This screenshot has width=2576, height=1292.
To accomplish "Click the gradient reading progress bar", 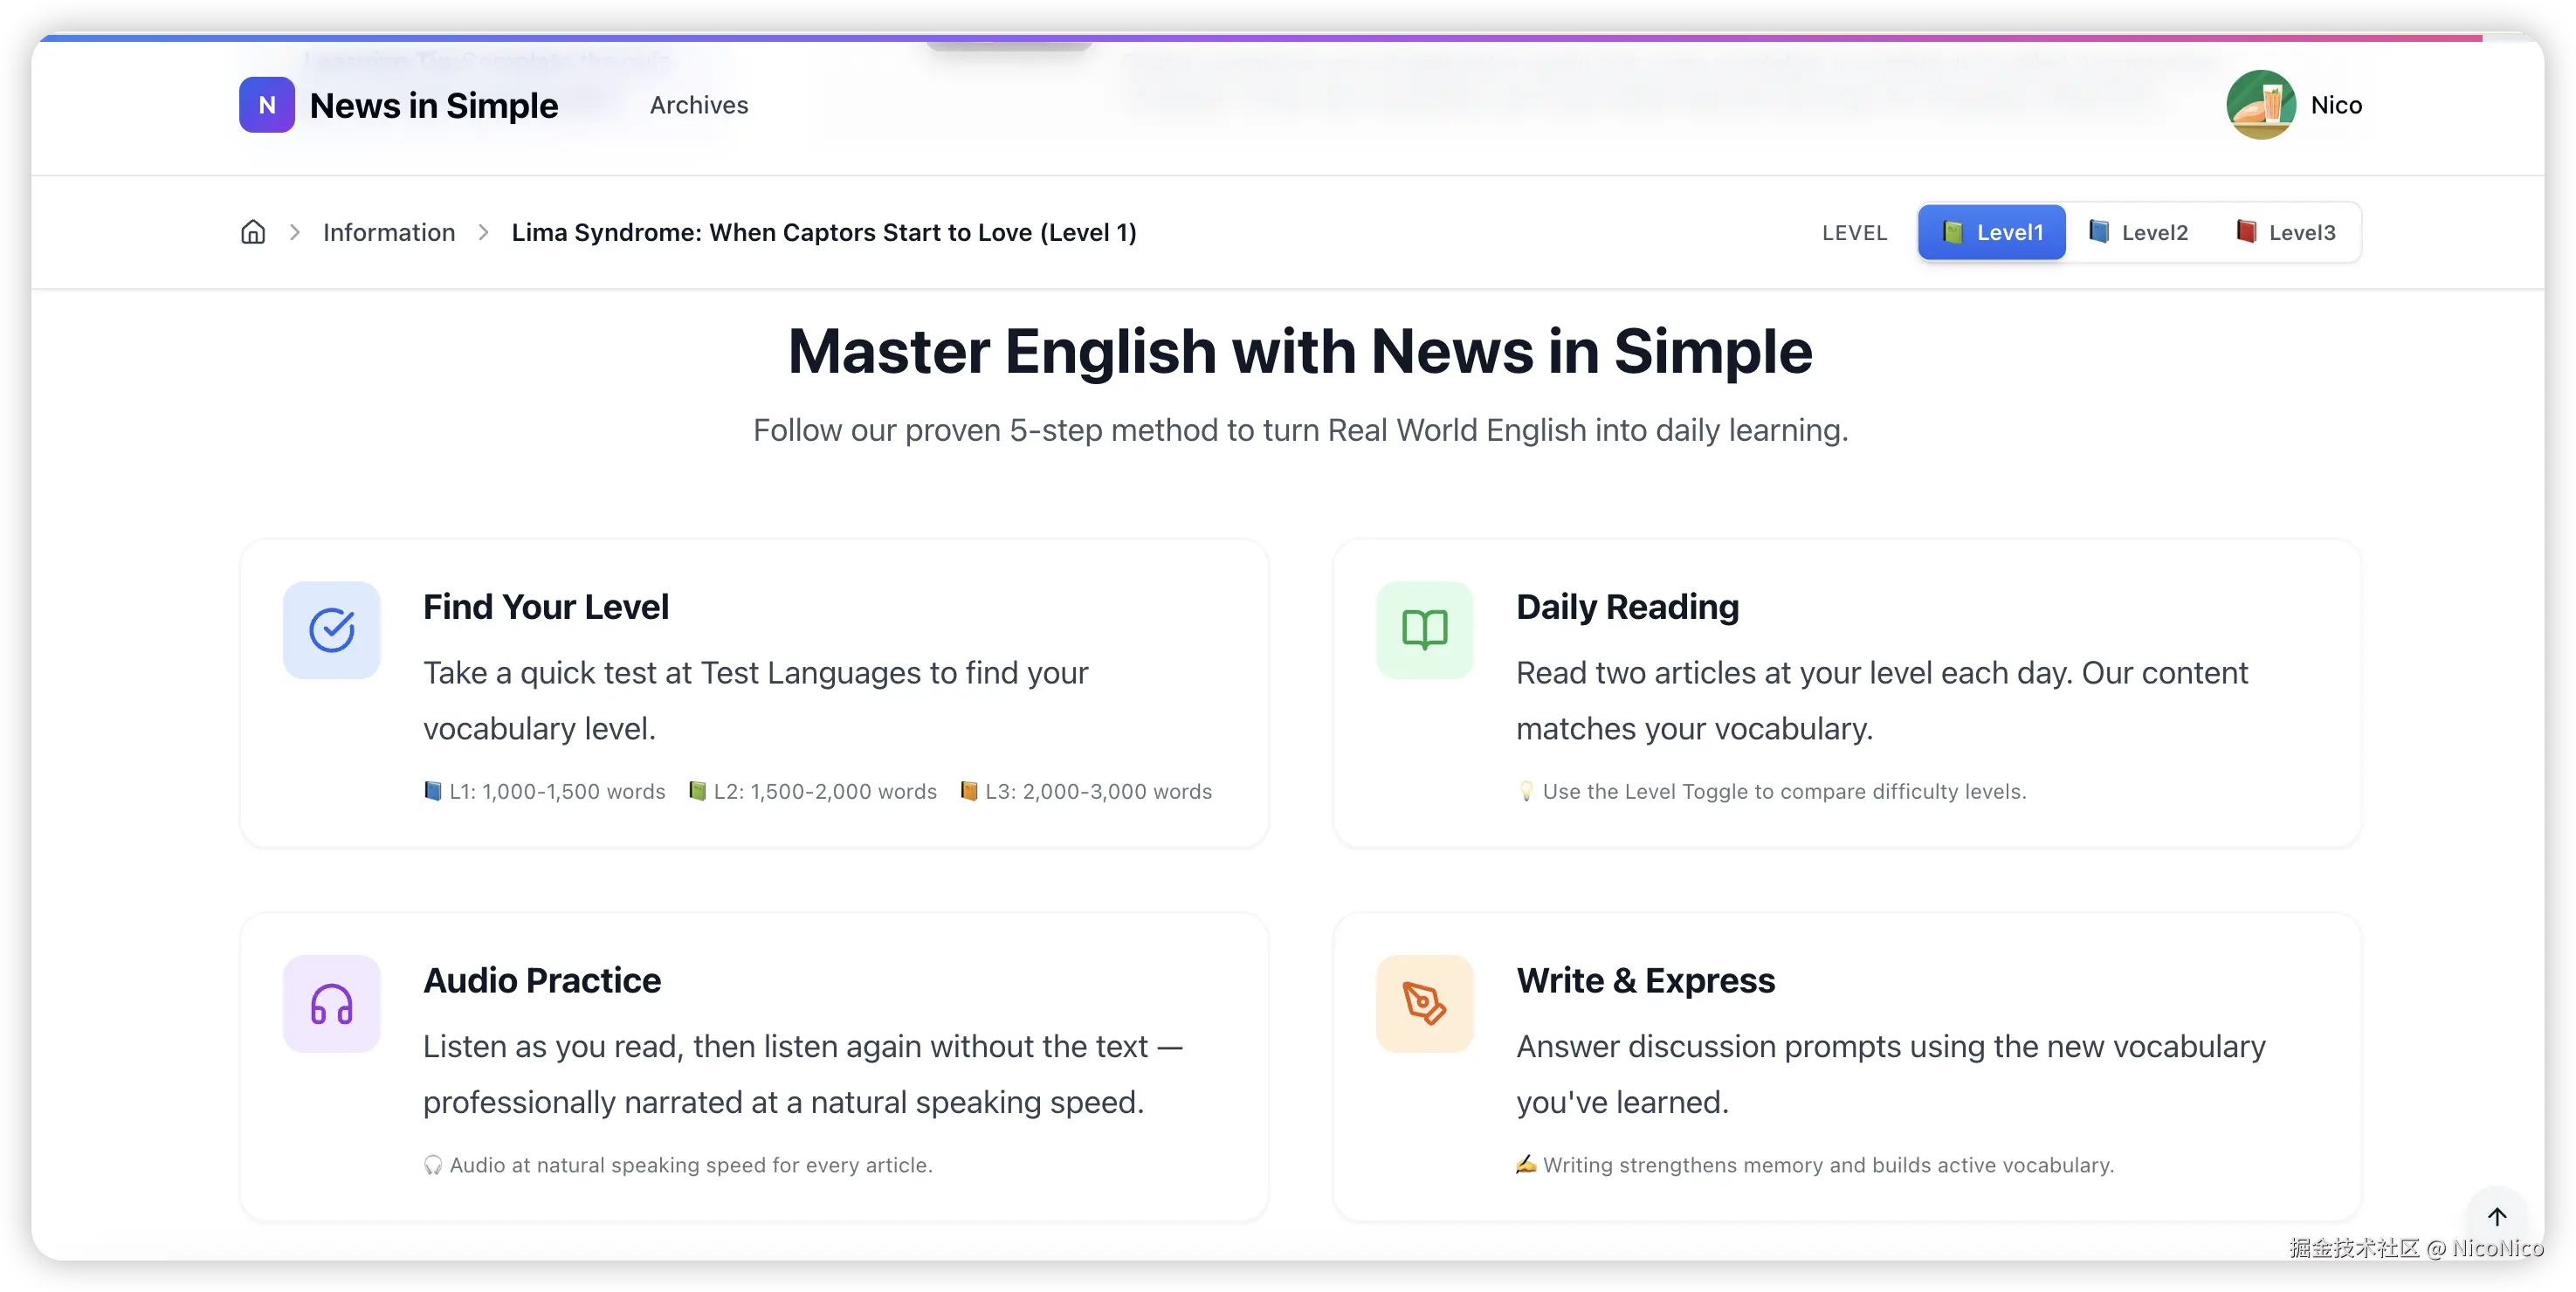I will click(1260, 38).
